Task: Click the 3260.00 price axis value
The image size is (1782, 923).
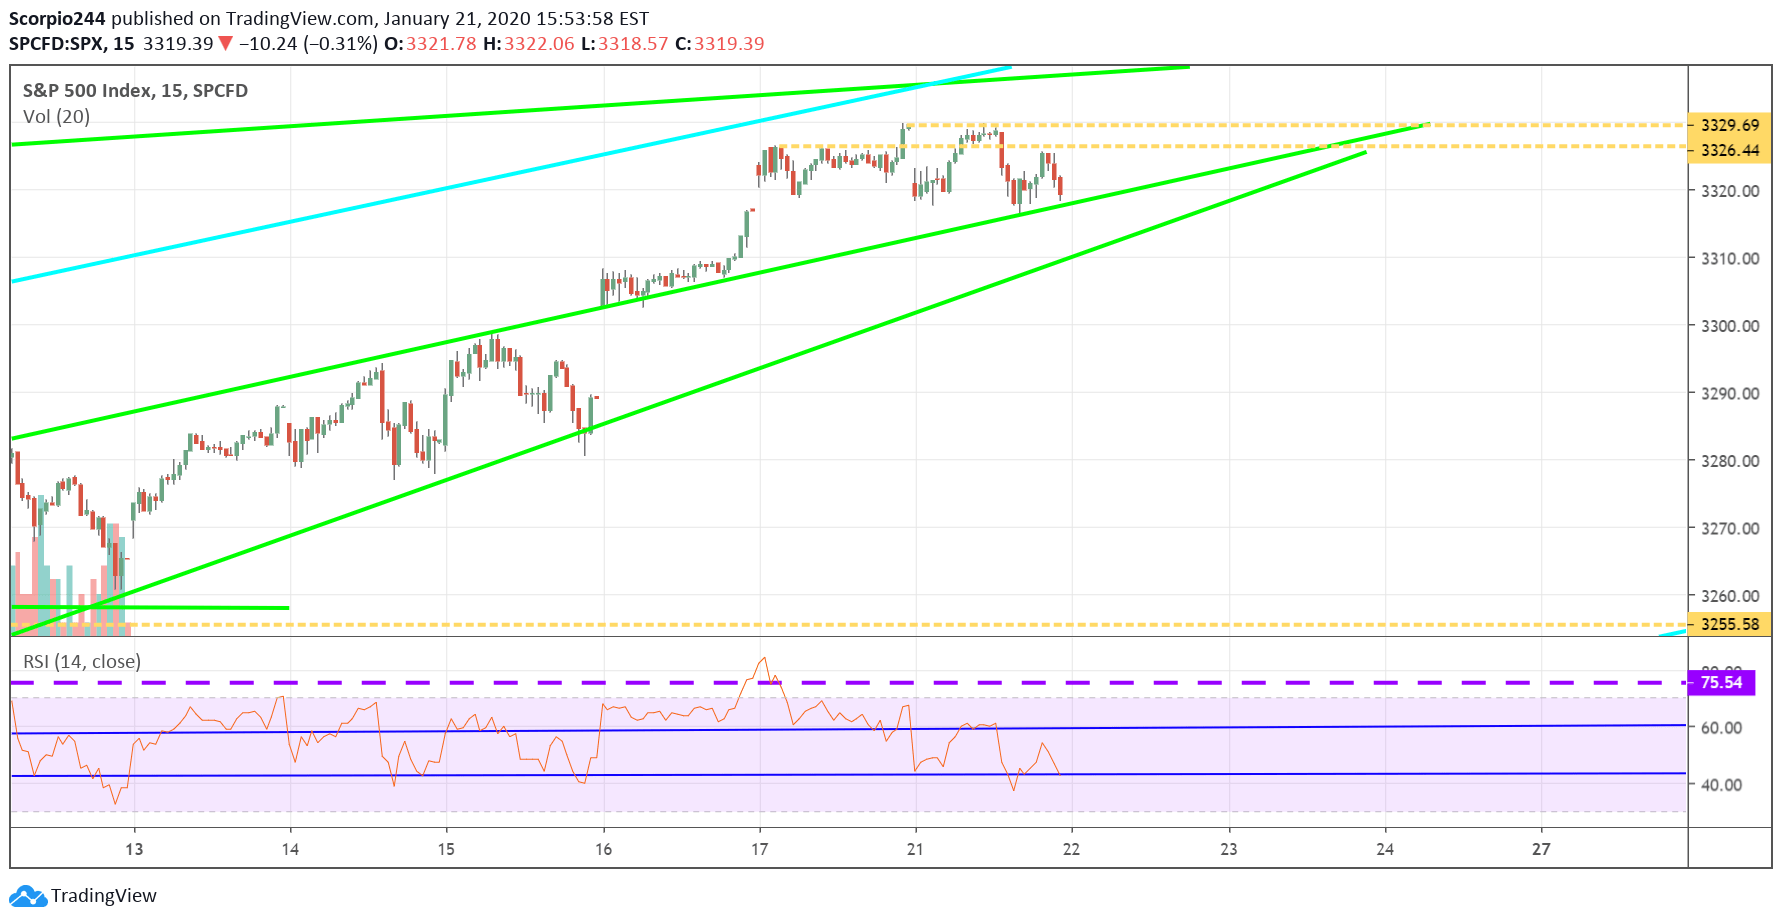Action: click(1730, 596)
